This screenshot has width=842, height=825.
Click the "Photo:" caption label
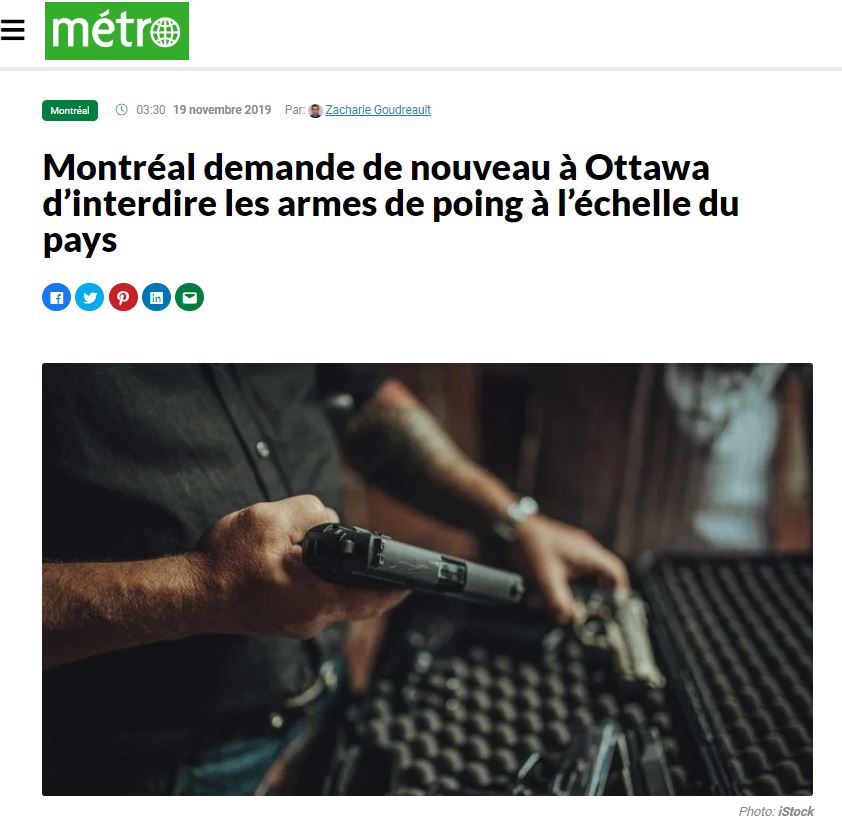point(757,811)
